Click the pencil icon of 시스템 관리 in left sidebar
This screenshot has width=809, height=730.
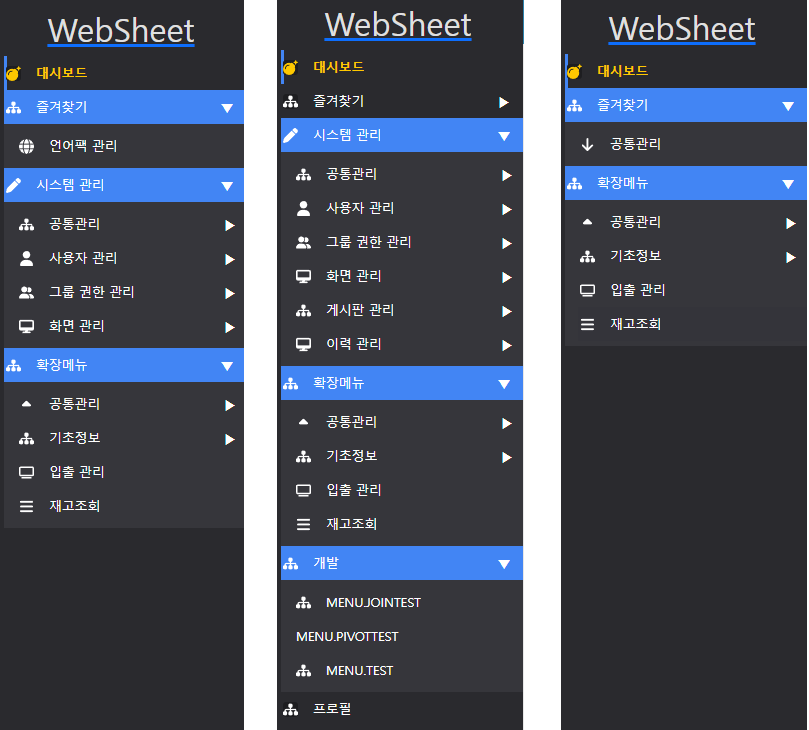(x=13, y=185)
